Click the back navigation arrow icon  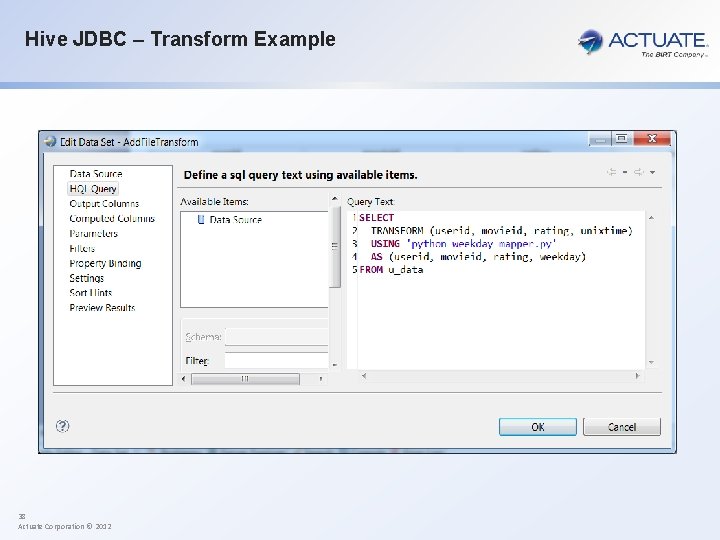tap(611, 172)
